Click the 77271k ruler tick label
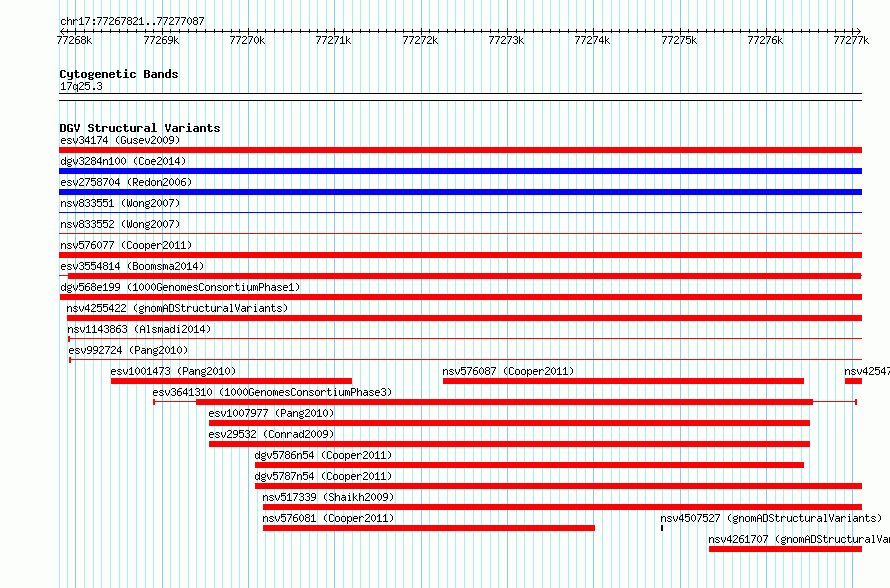The height and width of the screenshot is (588, 890). point(333,40)
